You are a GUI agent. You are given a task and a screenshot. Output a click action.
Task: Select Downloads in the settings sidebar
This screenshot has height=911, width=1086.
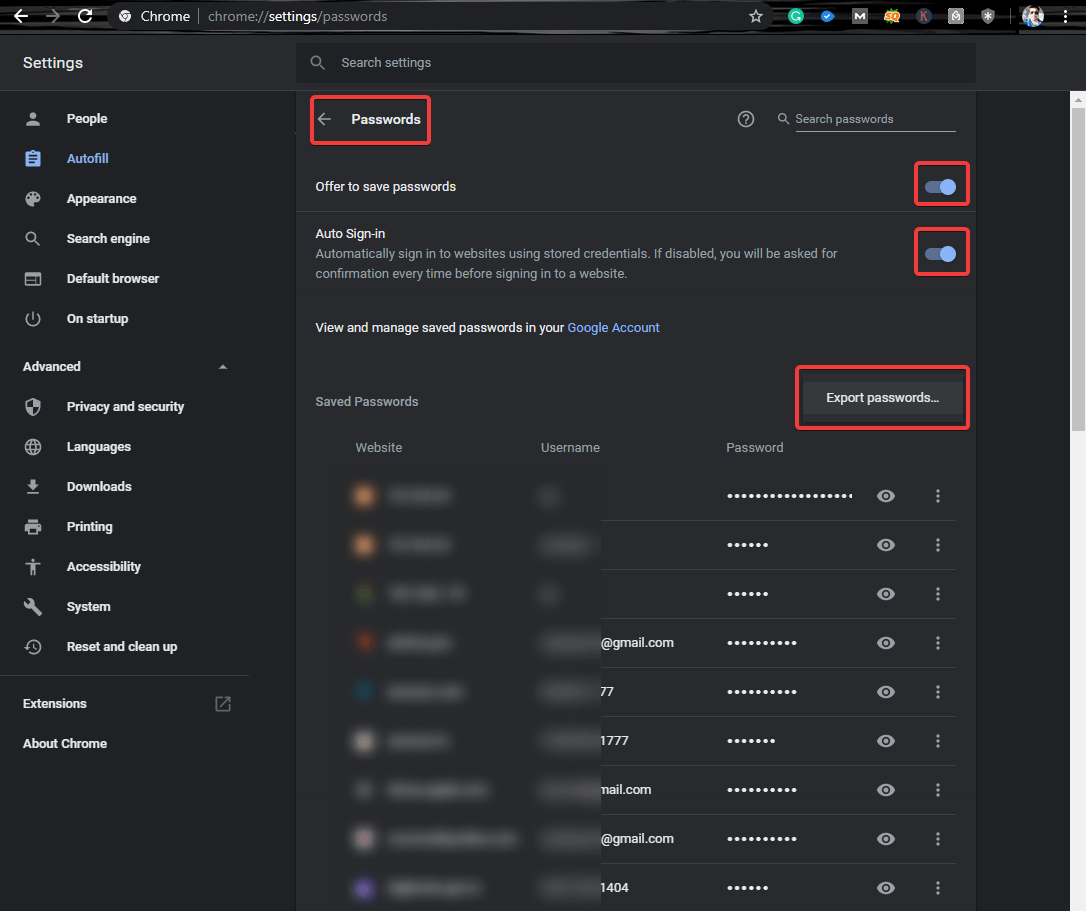99,486
